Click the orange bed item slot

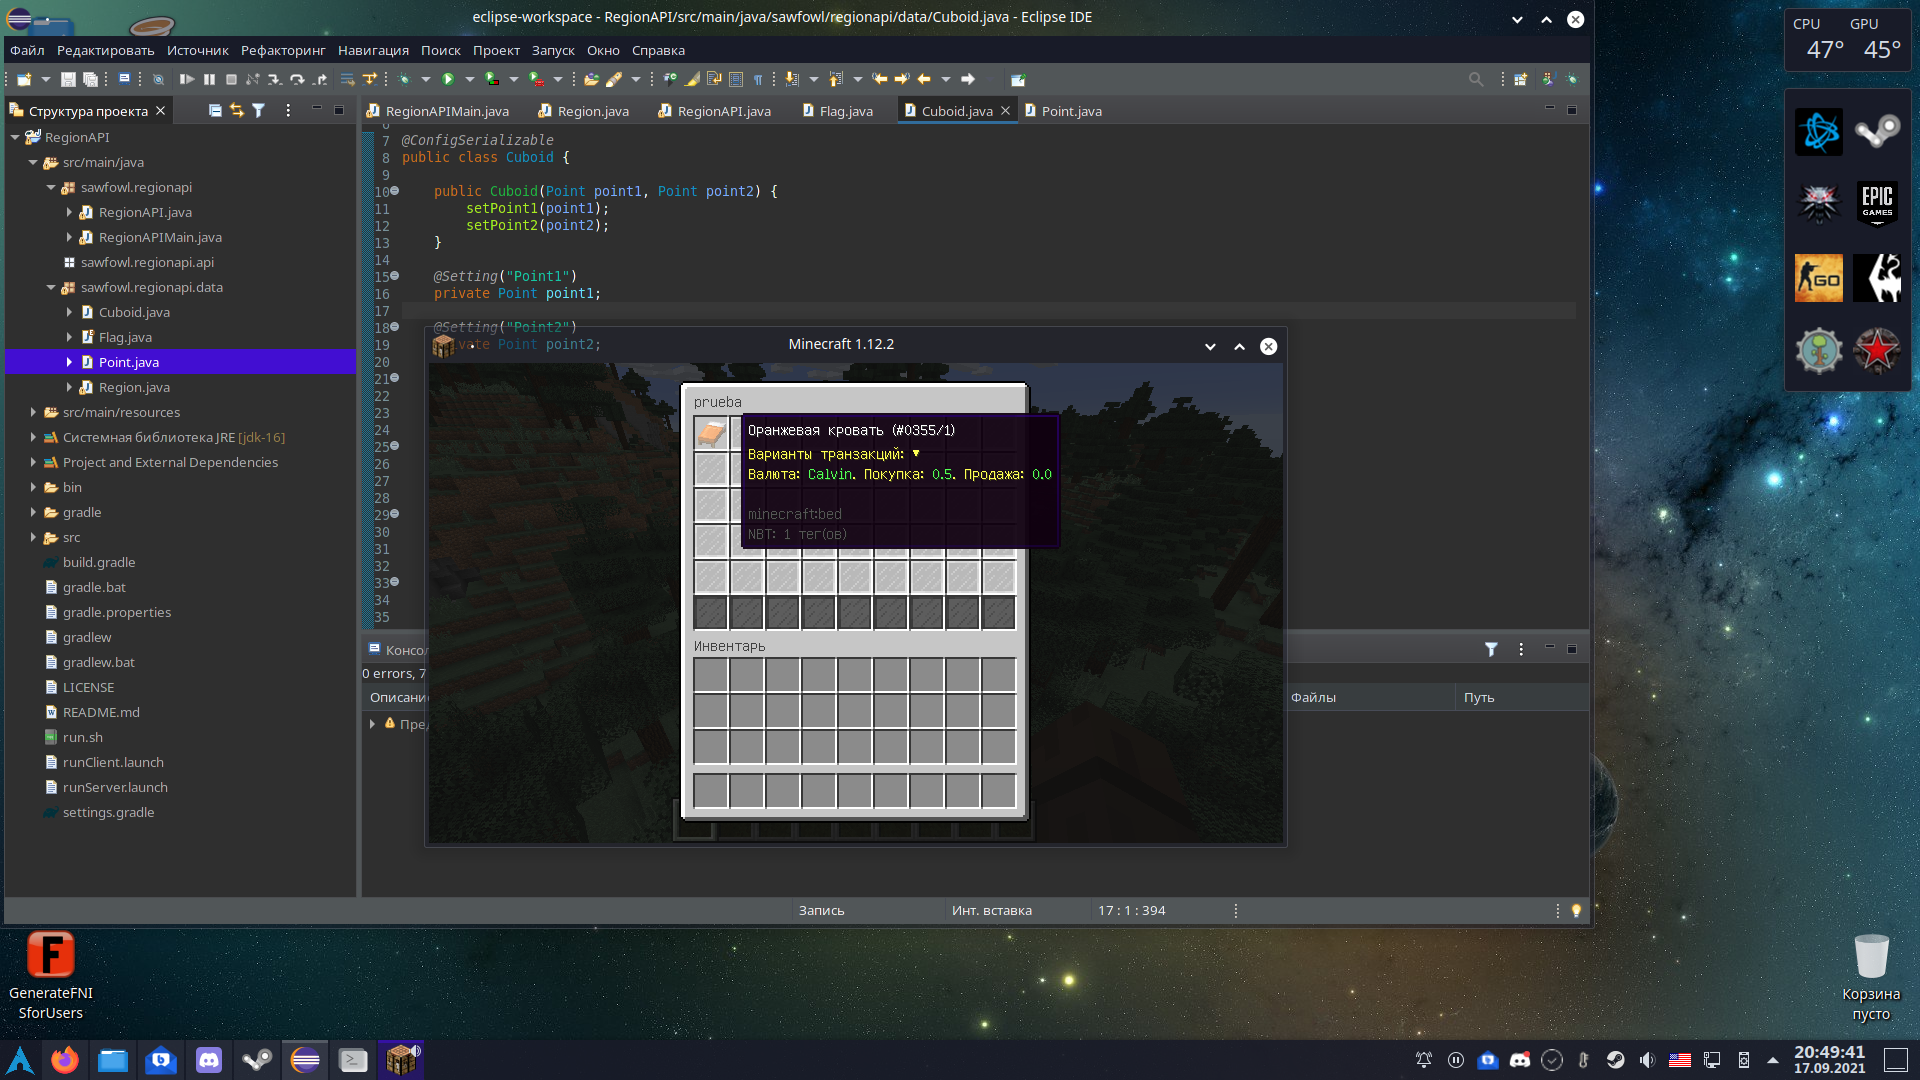point(711,433)
